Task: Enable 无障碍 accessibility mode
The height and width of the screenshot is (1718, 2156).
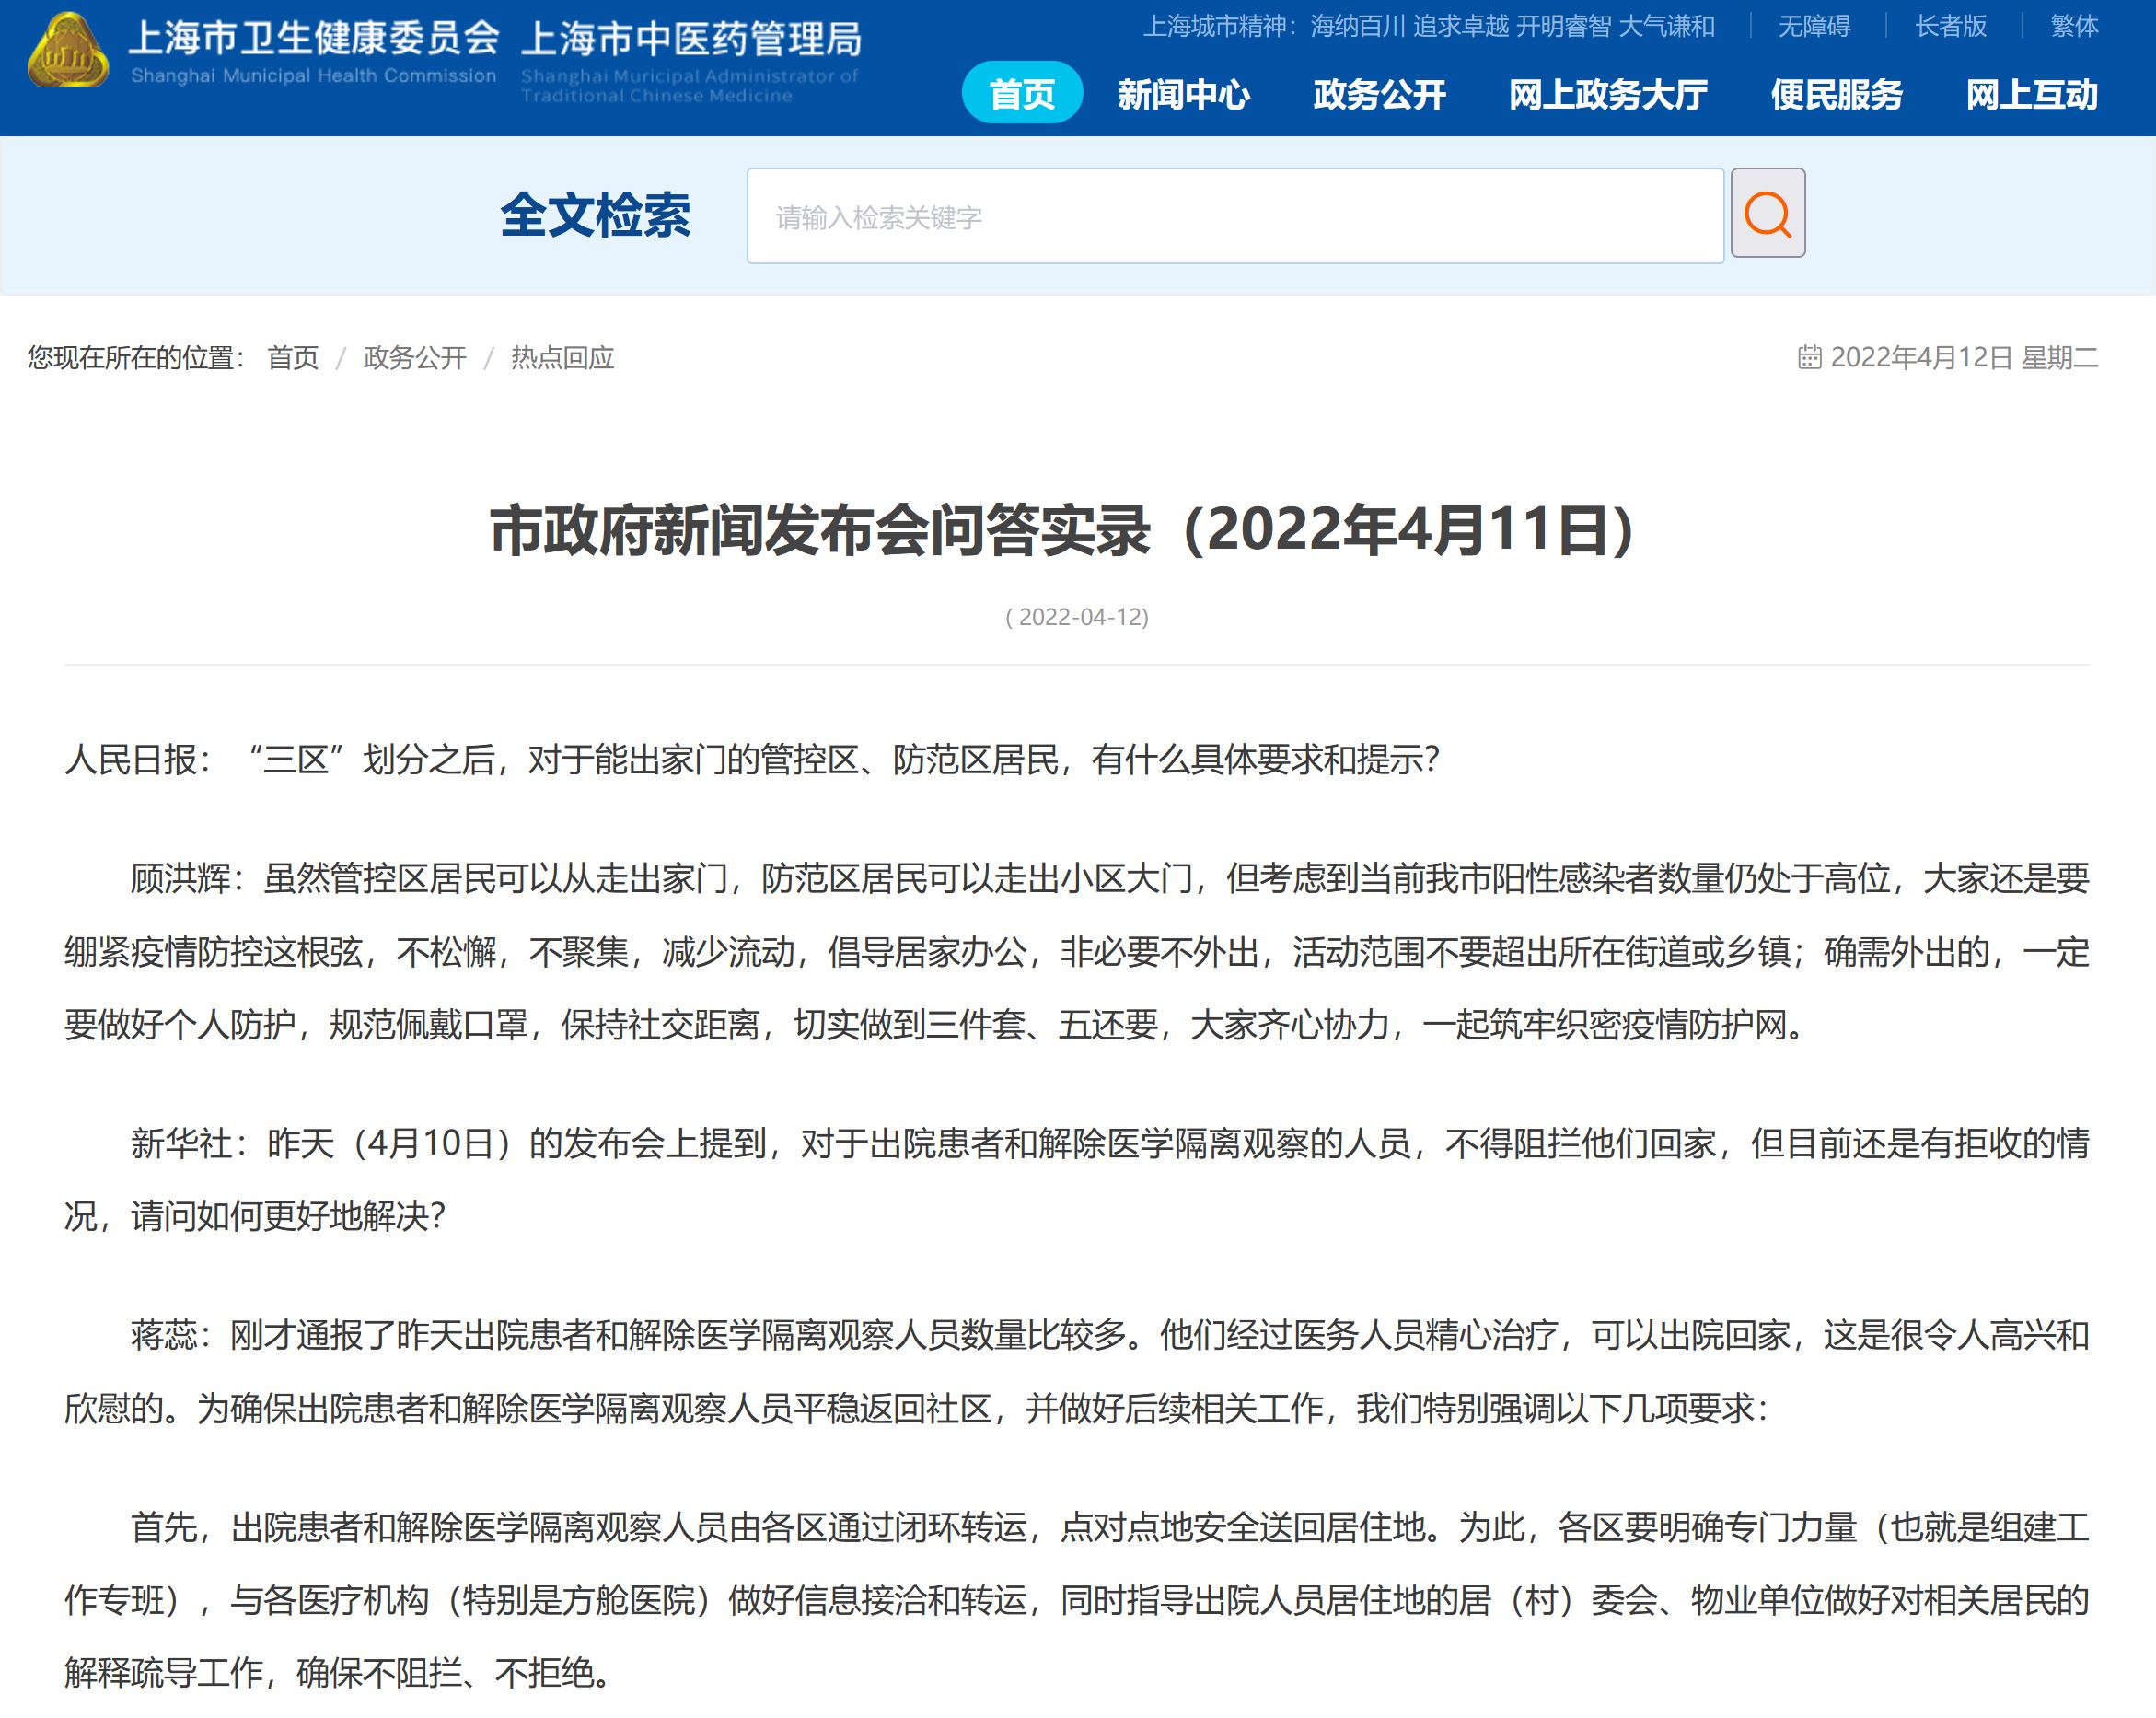Action: [1813, 26]
